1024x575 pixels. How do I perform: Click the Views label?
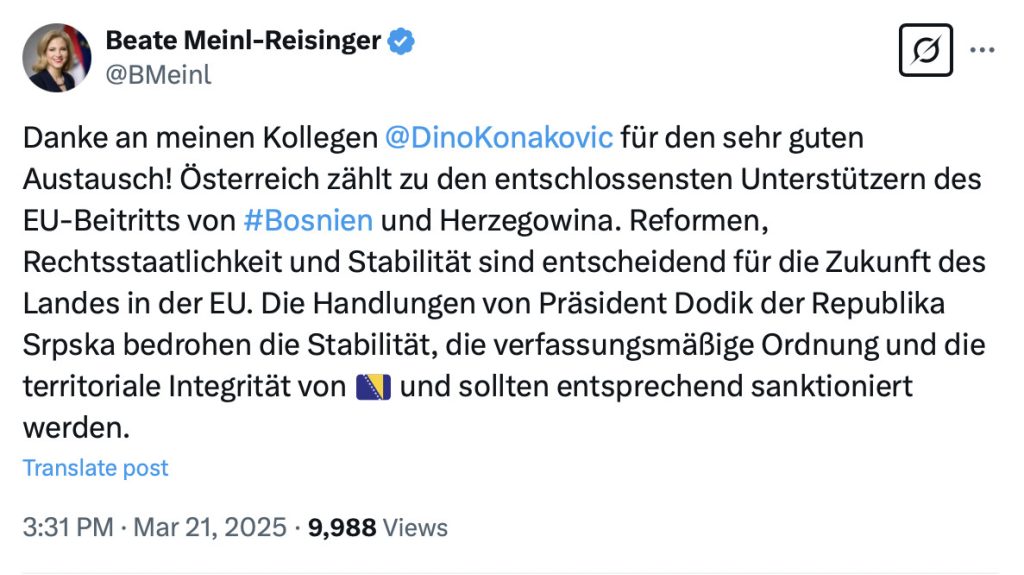pyautogui.click(x=415, y=526)
